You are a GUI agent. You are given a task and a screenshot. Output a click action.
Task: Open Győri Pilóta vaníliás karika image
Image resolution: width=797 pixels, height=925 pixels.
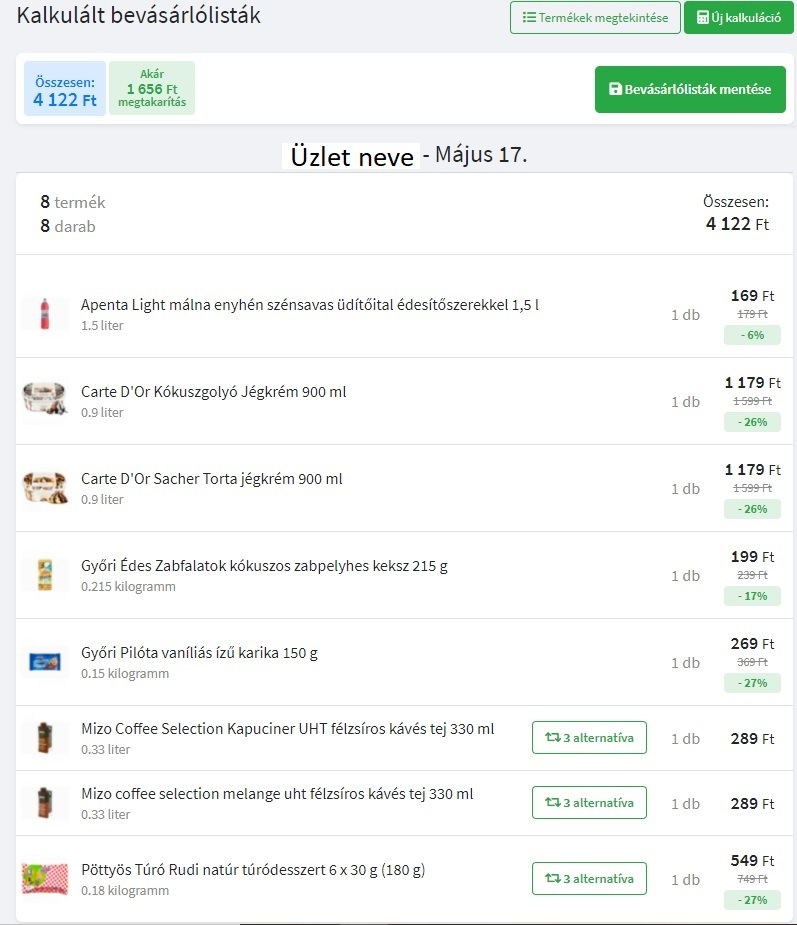tap(45, 662)
